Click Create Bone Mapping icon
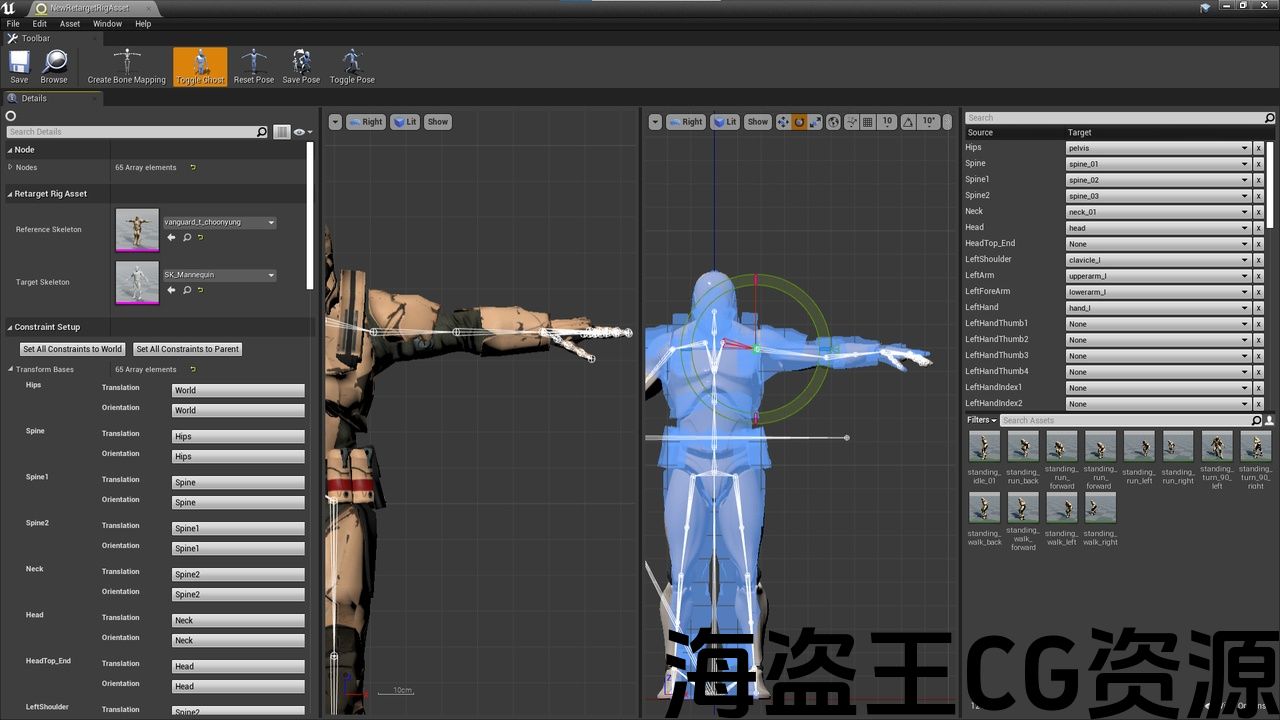Image resolution: width=1280 pixels, height=720 pixels. point(127,65)
